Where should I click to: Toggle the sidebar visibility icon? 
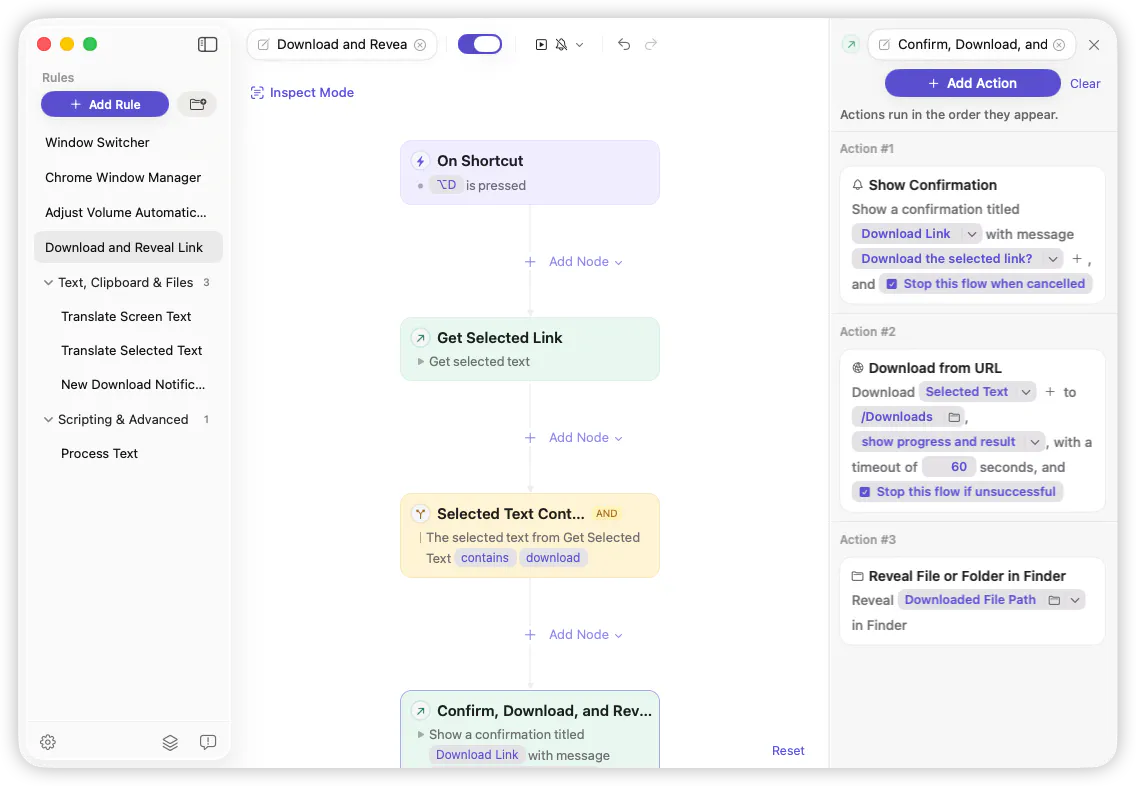click(207, 44)
